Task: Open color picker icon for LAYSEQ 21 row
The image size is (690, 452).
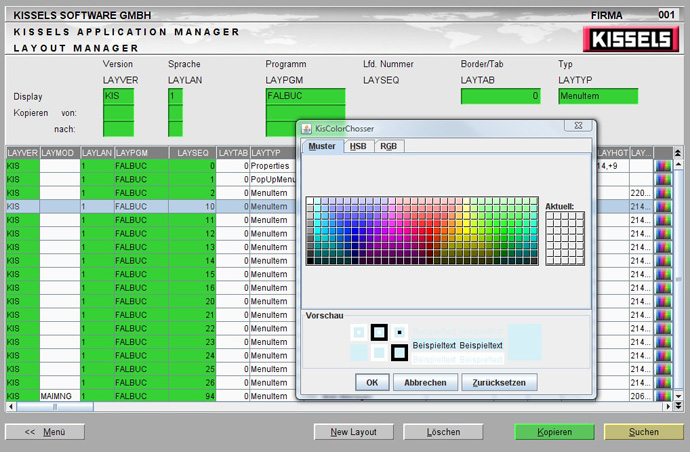Action: pos(663,315)
